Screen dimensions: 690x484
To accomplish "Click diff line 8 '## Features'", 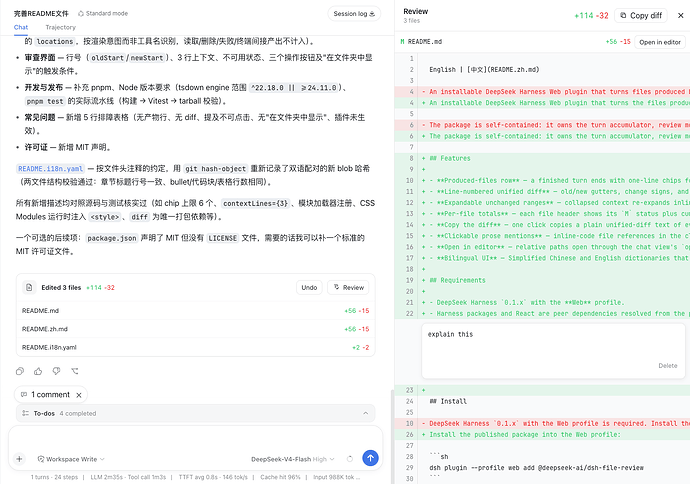I will tap(542, 158).
